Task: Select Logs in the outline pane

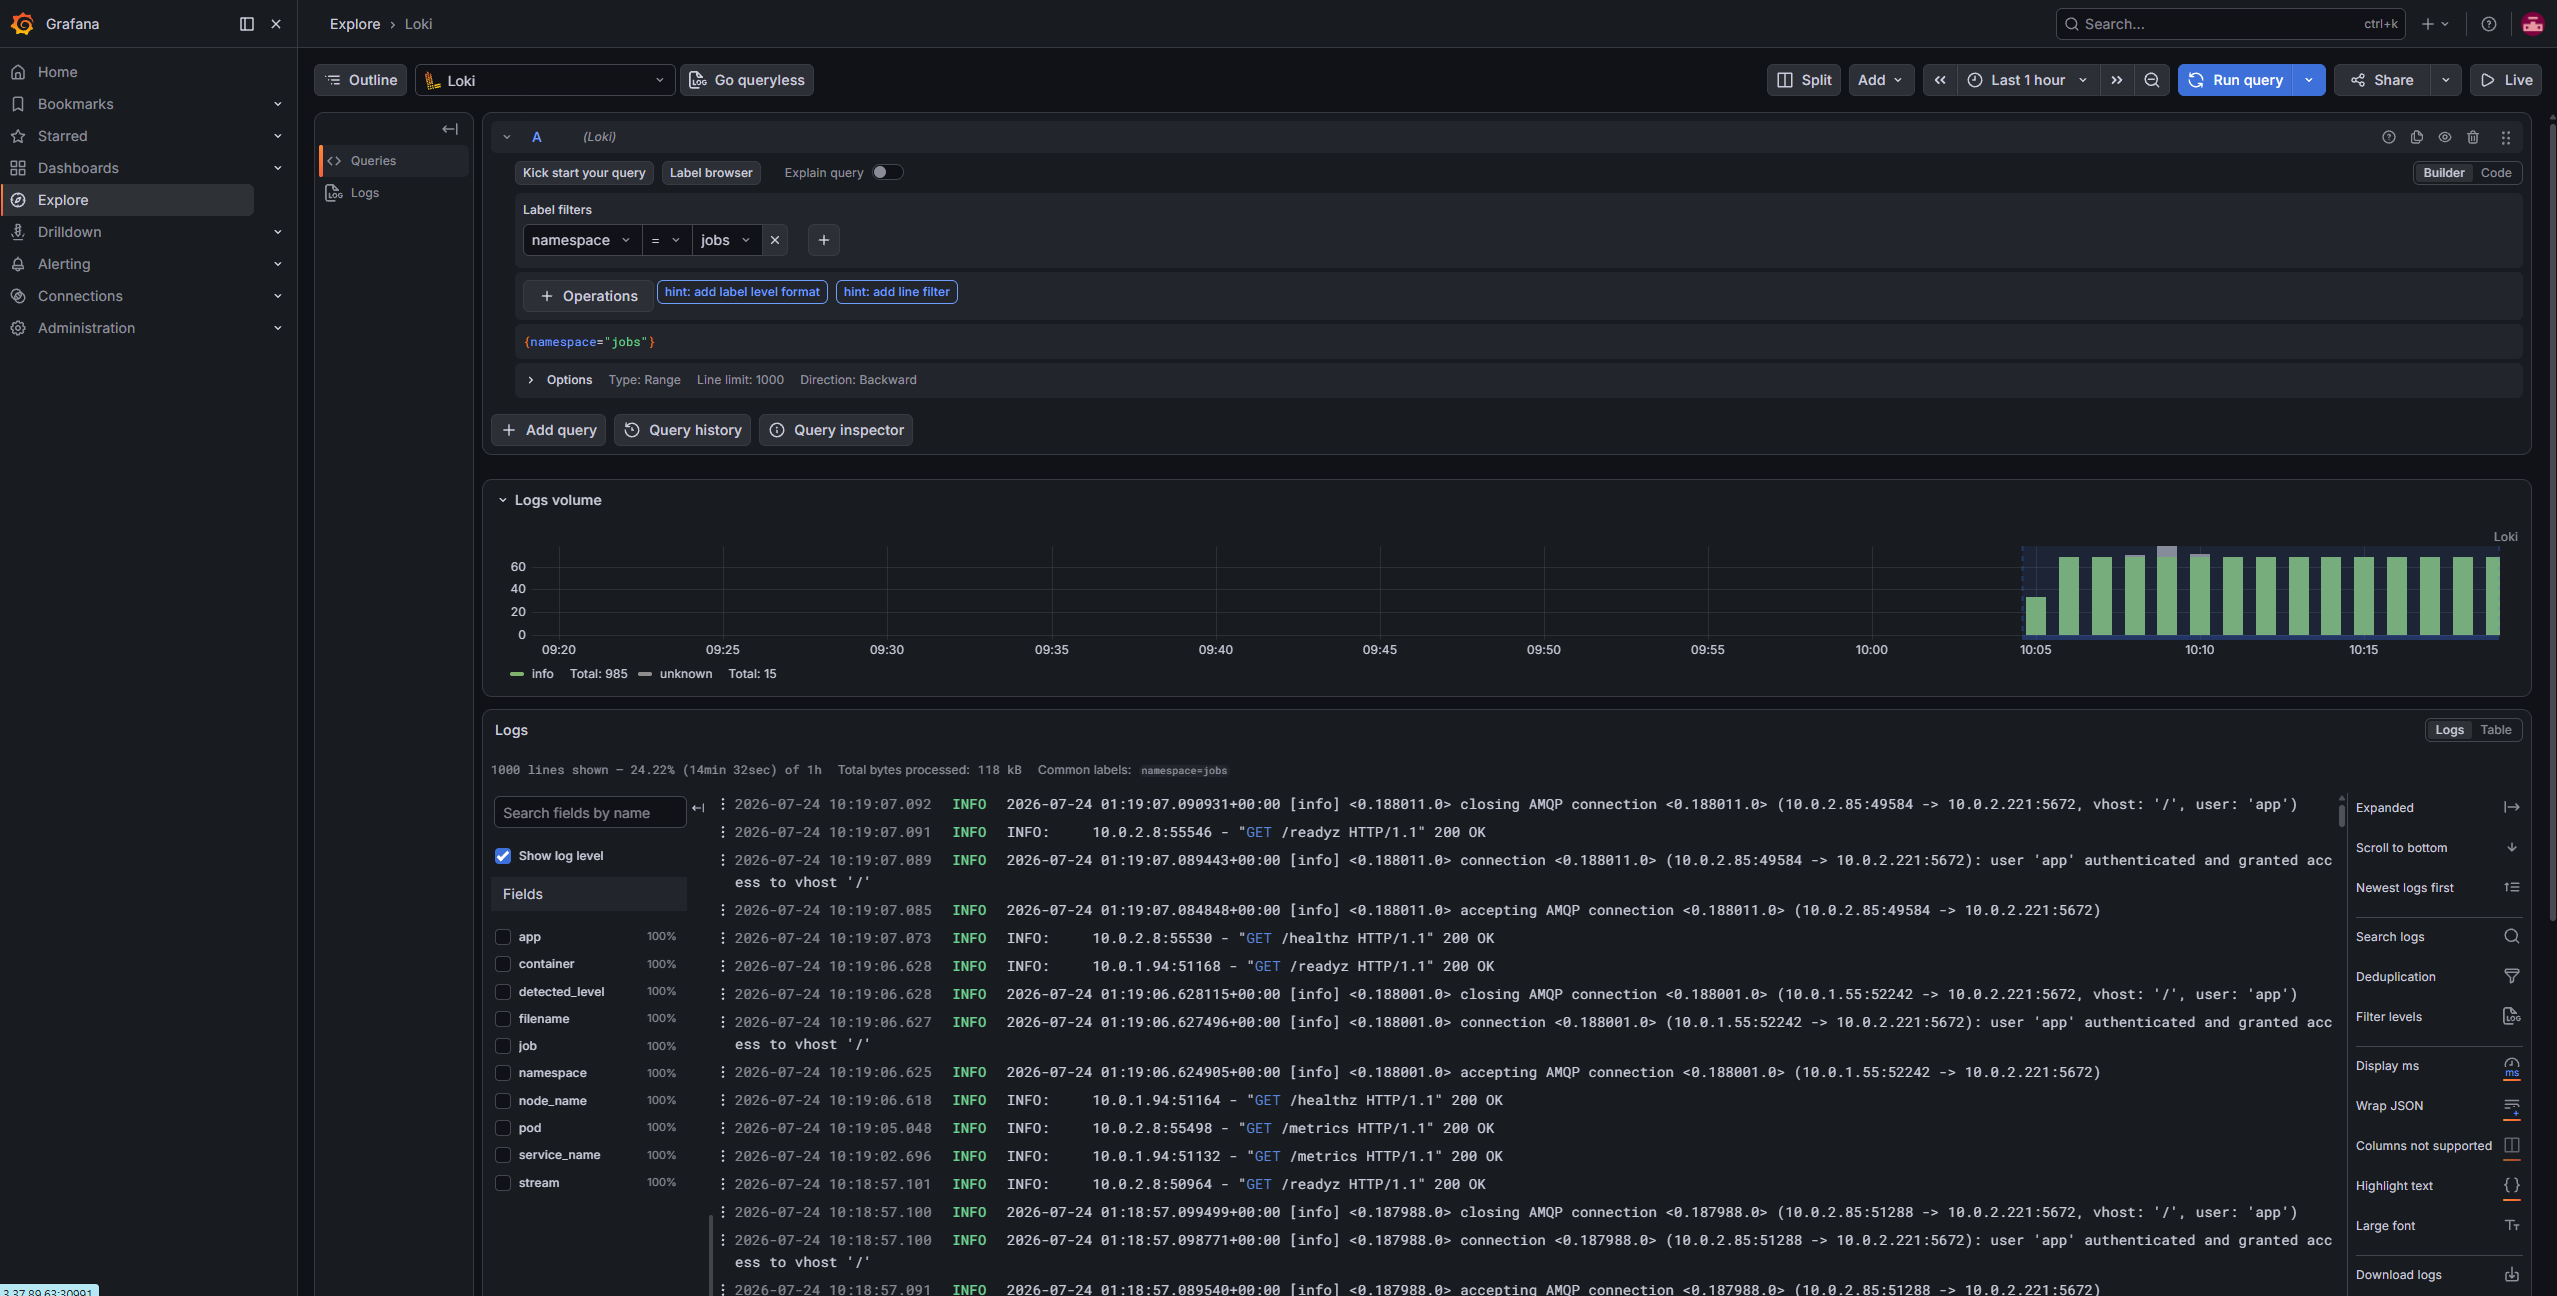Action: (x=364, y=193)
